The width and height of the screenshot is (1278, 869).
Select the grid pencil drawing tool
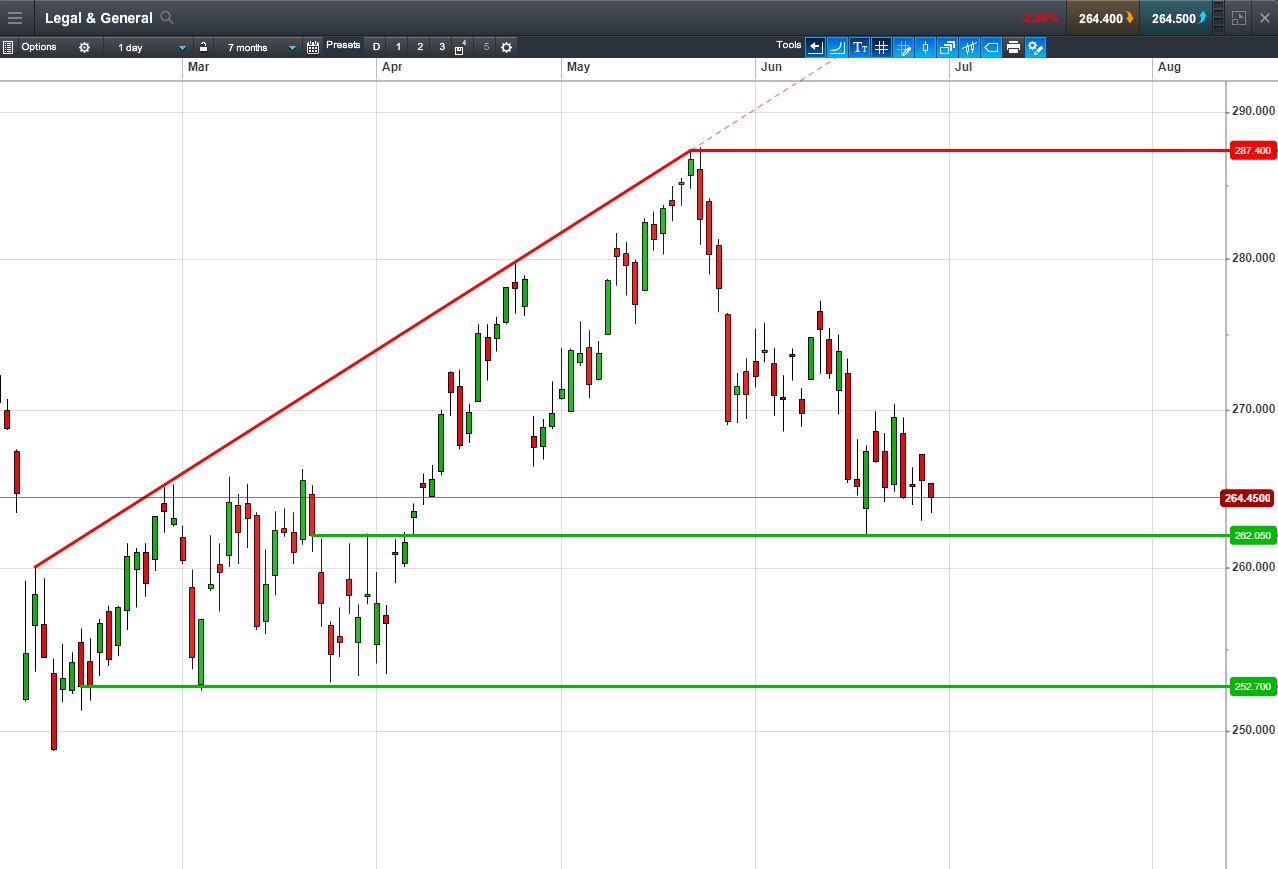[x=903, y=47]
